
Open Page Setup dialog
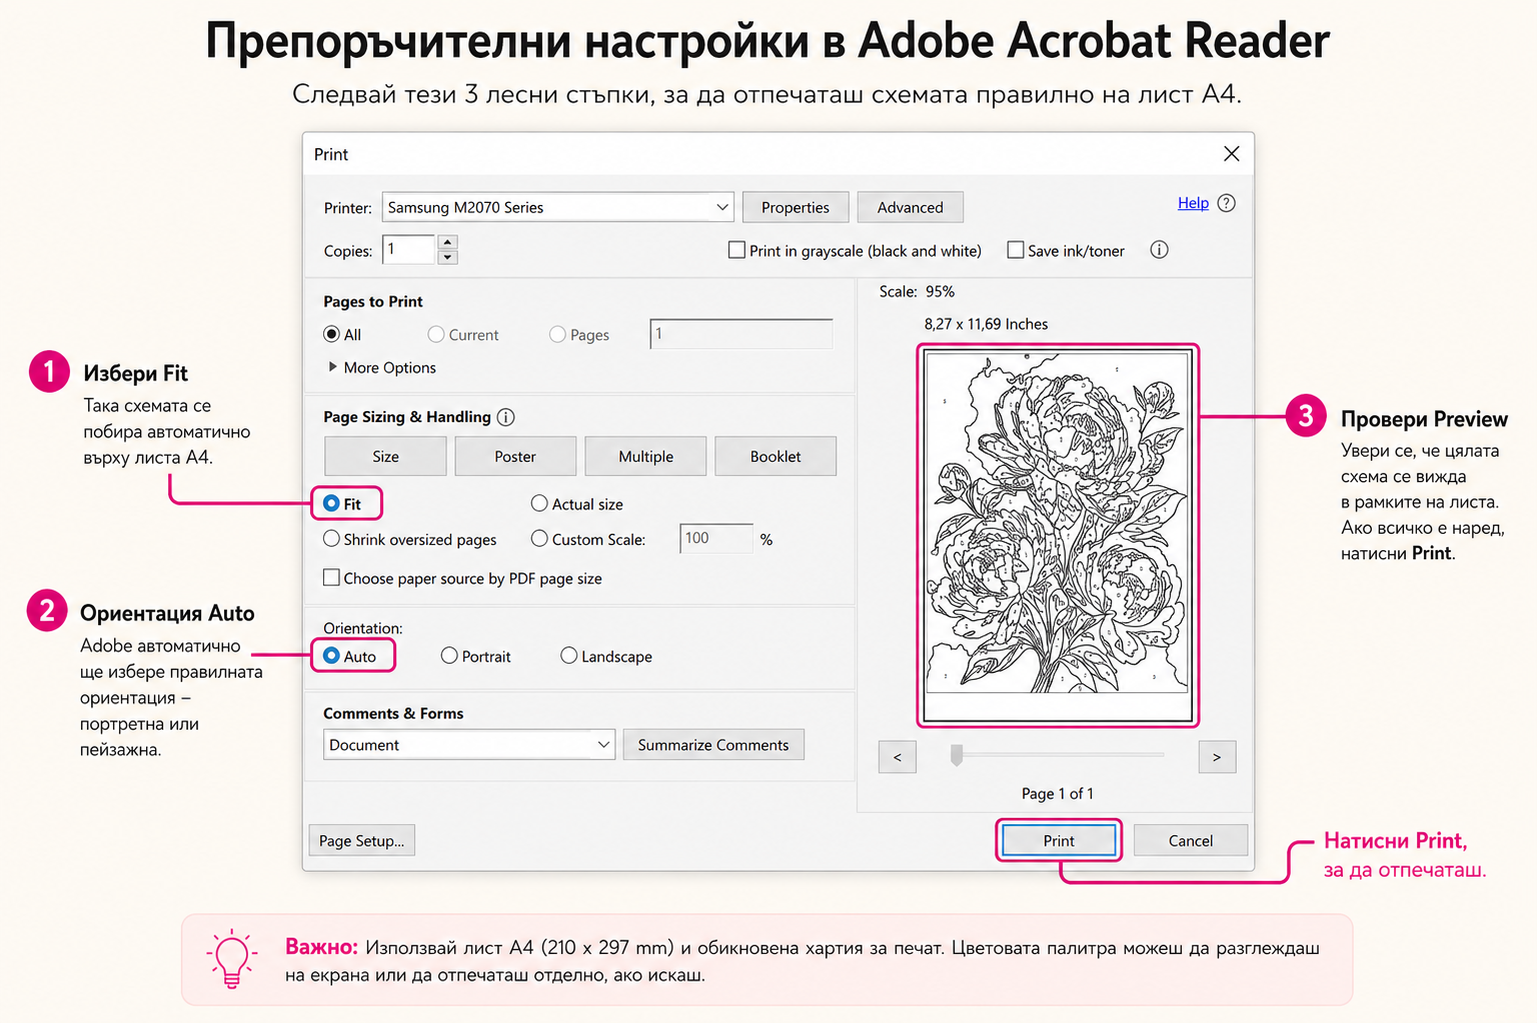click(362, 841)
